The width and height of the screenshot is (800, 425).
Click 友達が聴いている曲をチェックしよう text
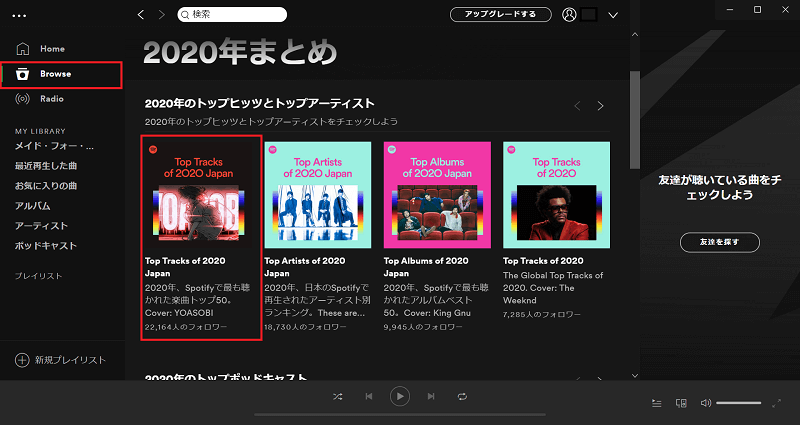[720, 187]
